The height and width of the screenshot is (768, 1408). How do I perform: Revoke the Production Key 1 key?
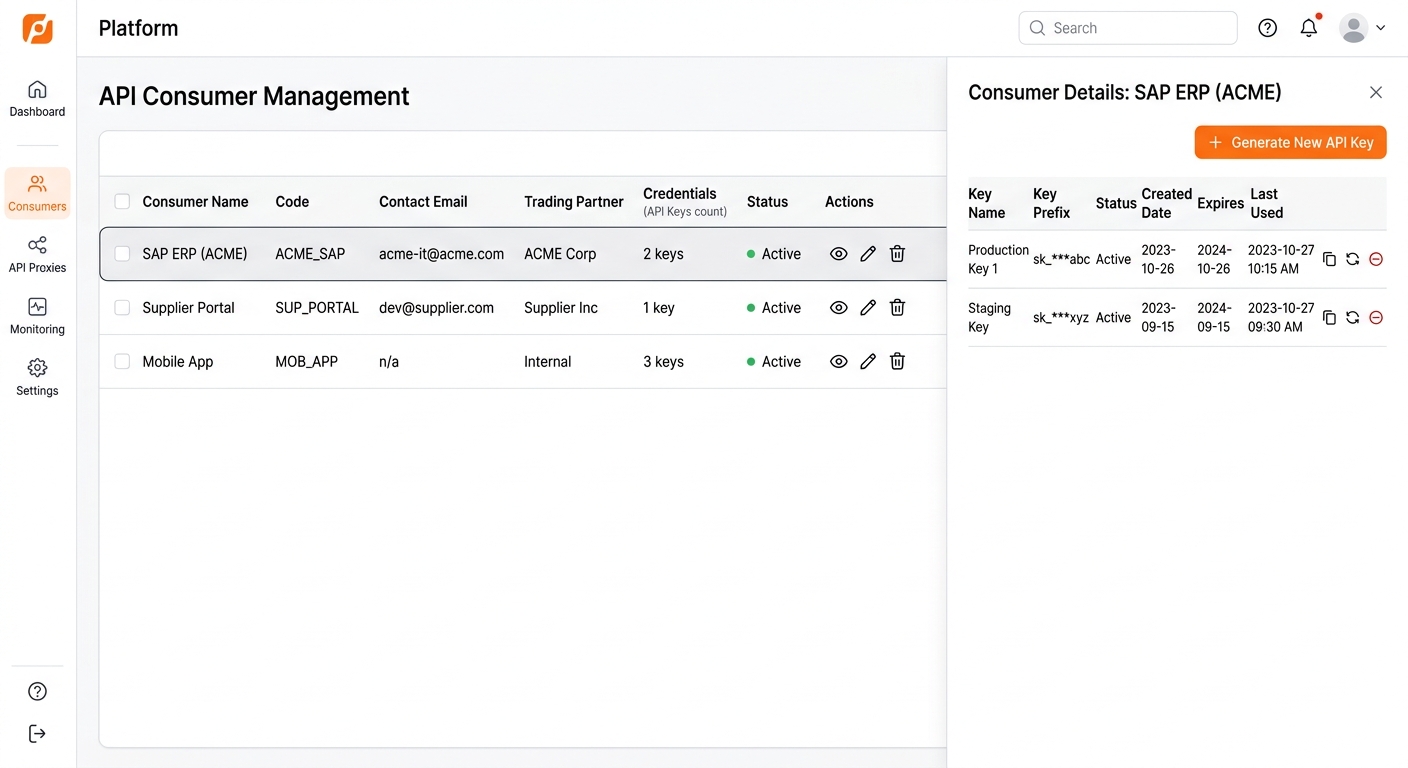coord(1376,259)
